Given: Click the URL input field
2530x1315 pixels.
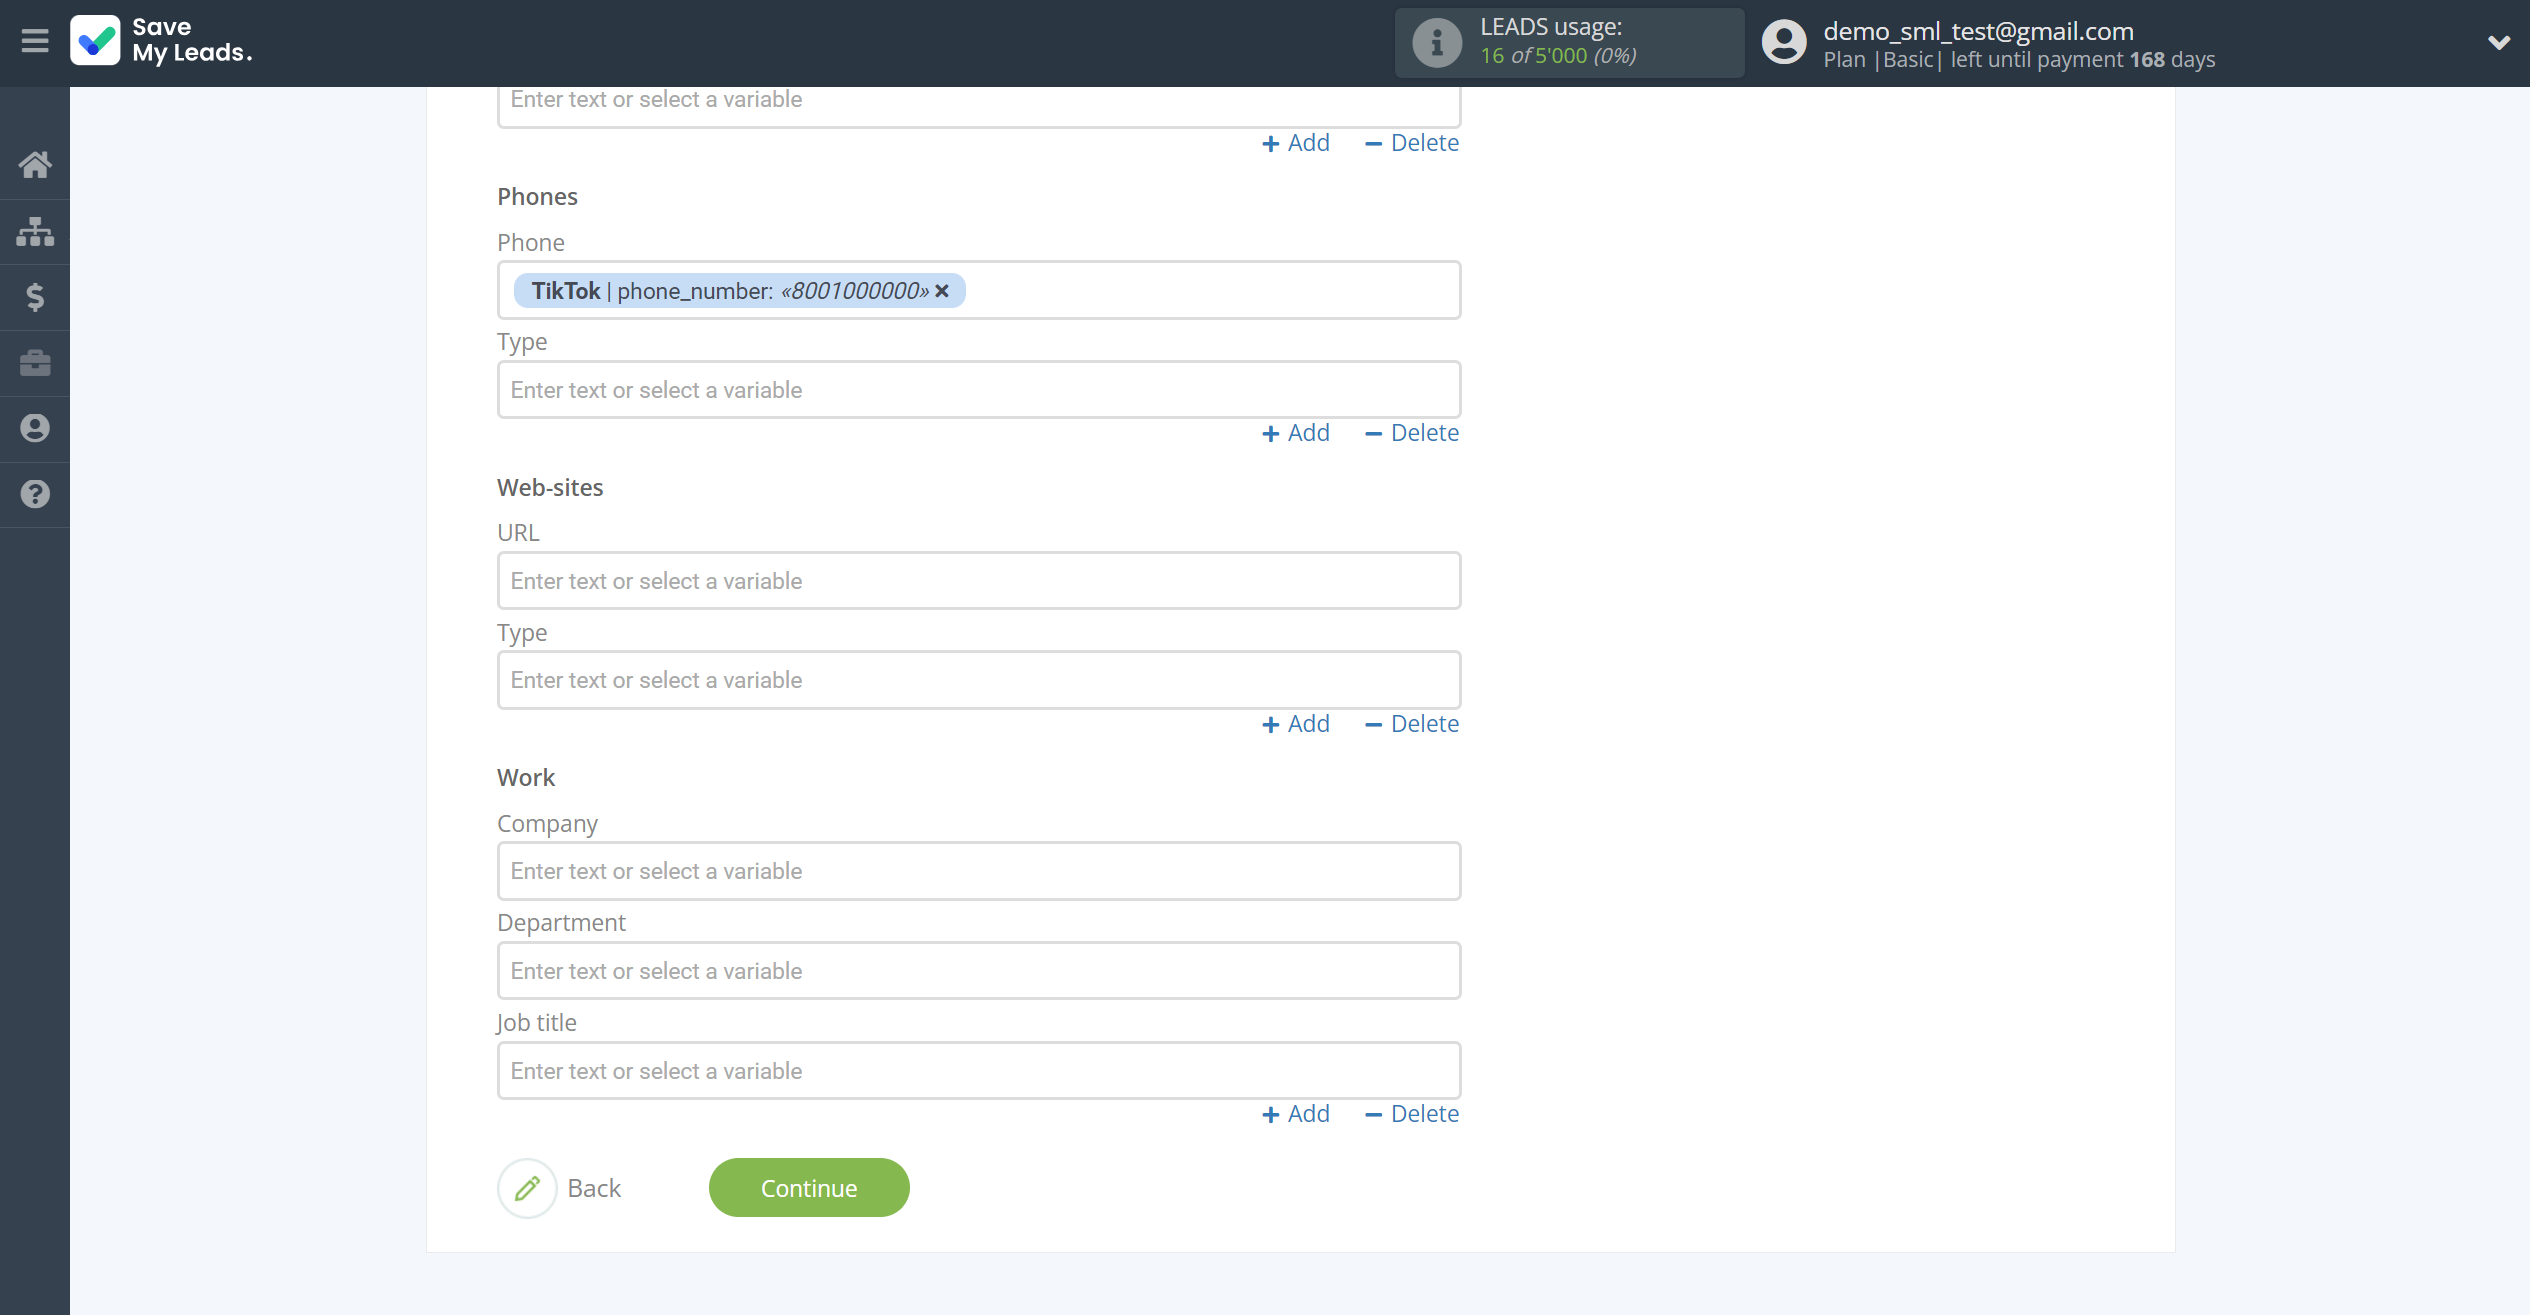Looking at the screenshot, I should click(x=979, y=580).
